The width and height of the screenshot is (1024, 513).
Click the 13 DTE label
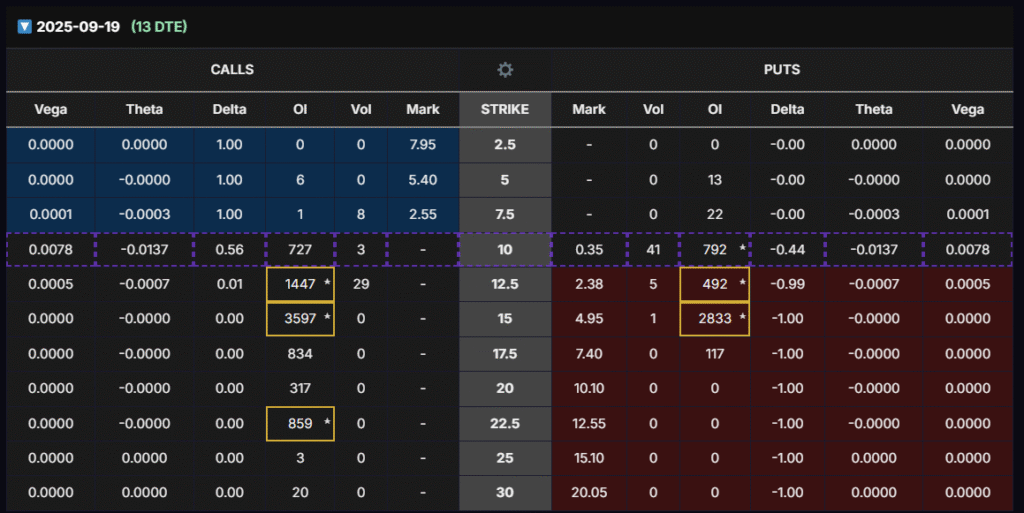click(x=159, y=26)
